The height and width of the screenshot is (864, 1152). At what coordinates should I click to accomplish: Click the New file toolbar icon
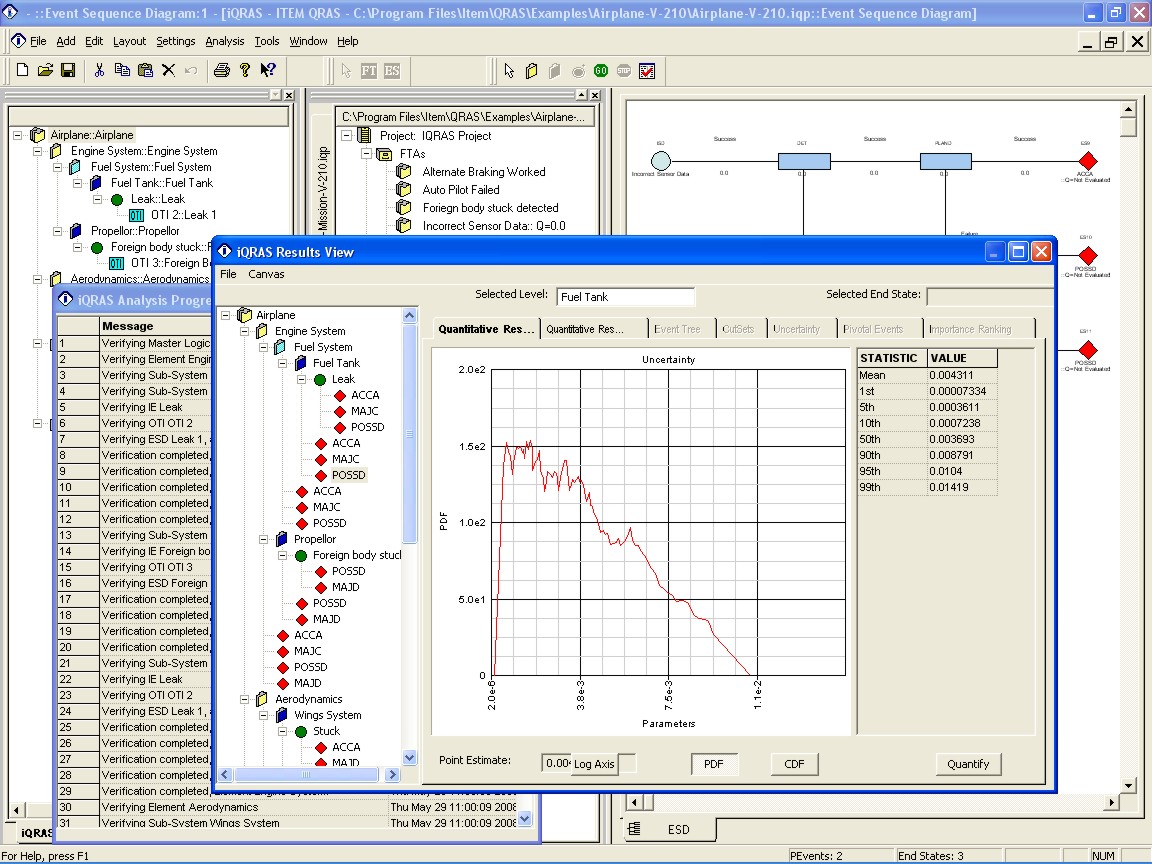click(x=22, y=71)
